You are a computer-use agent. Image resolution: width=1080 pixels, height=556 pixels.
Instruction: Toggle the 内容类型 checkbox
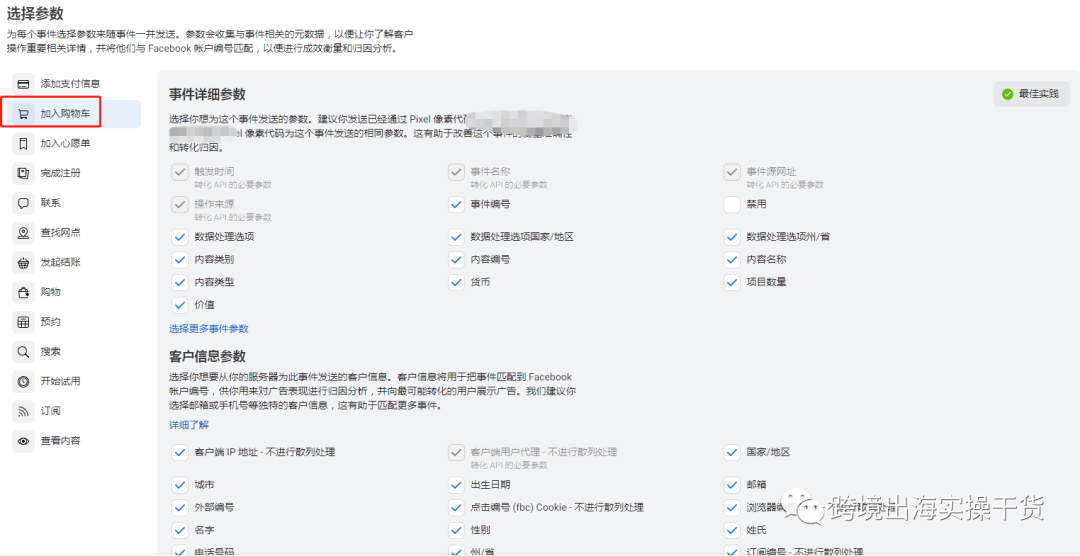180,282
